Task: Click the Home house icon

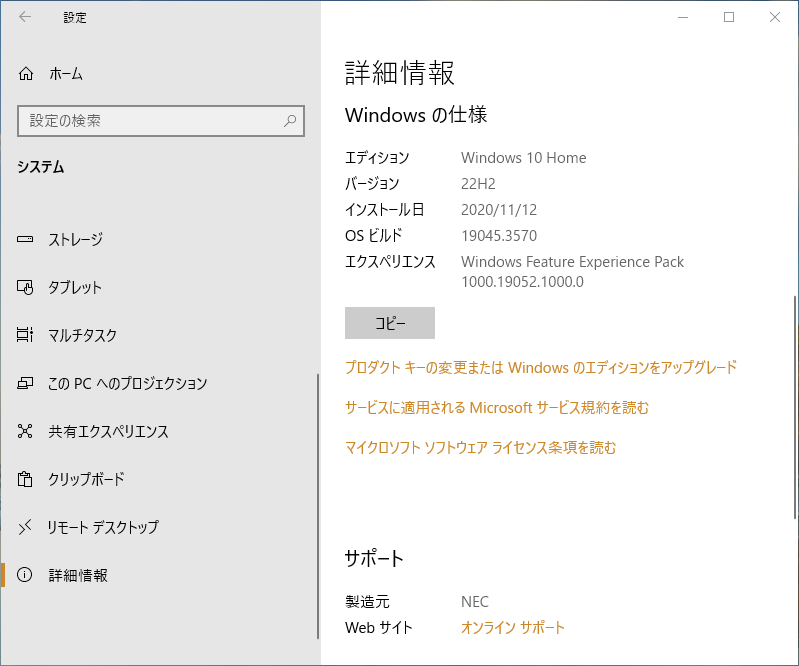Action: click(26, 74)
